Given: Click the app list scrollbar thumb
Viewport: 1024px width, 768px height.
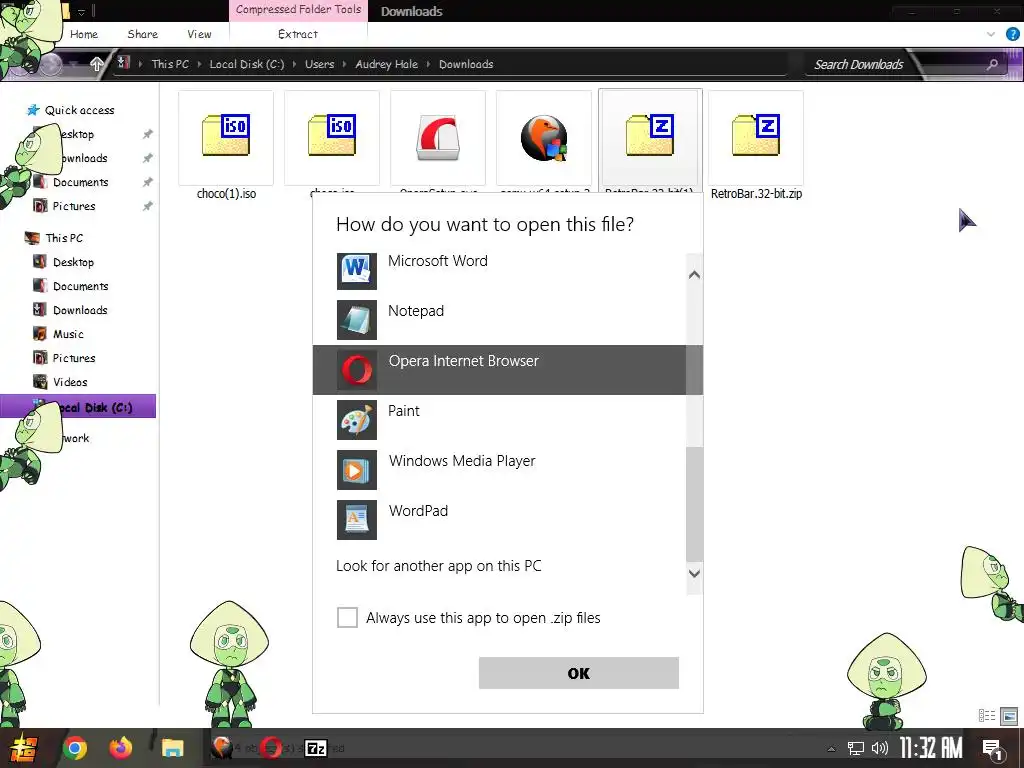Looking at the screenshot, I should (x=694, y=504).
